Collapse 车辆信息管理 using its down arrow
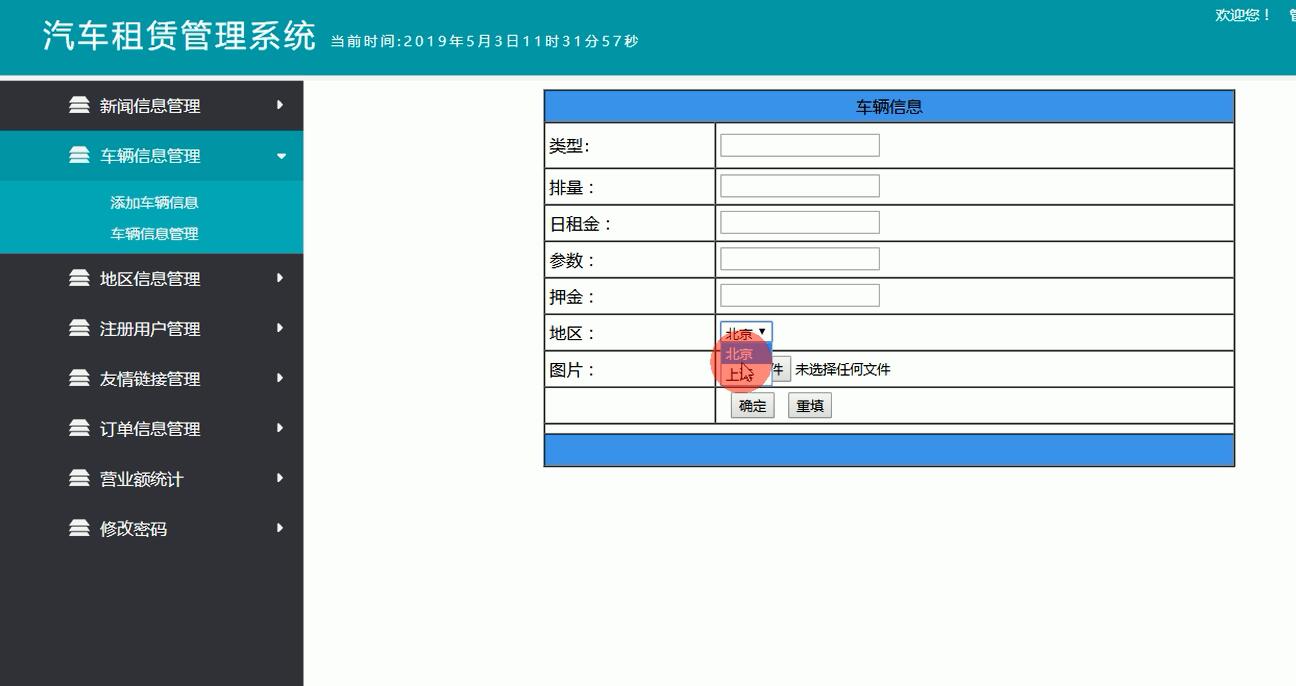The image size is (1296, 686). (x=281, y=156)
